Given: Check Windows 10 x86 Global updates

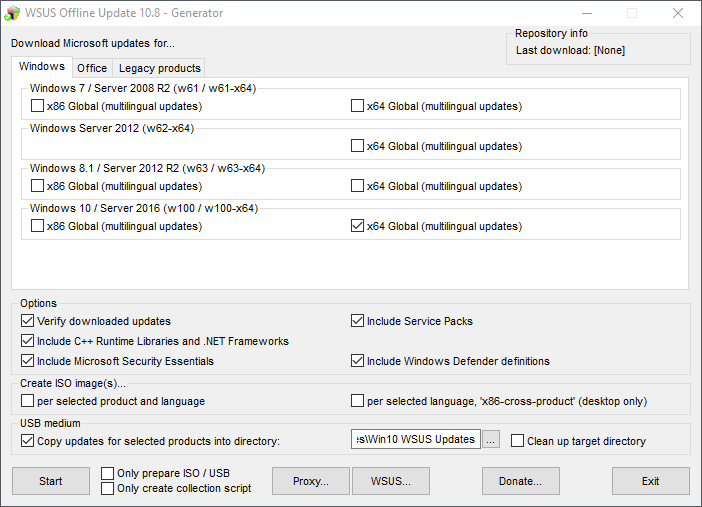Looking at the screenshot, I should (x=37, y=225).
